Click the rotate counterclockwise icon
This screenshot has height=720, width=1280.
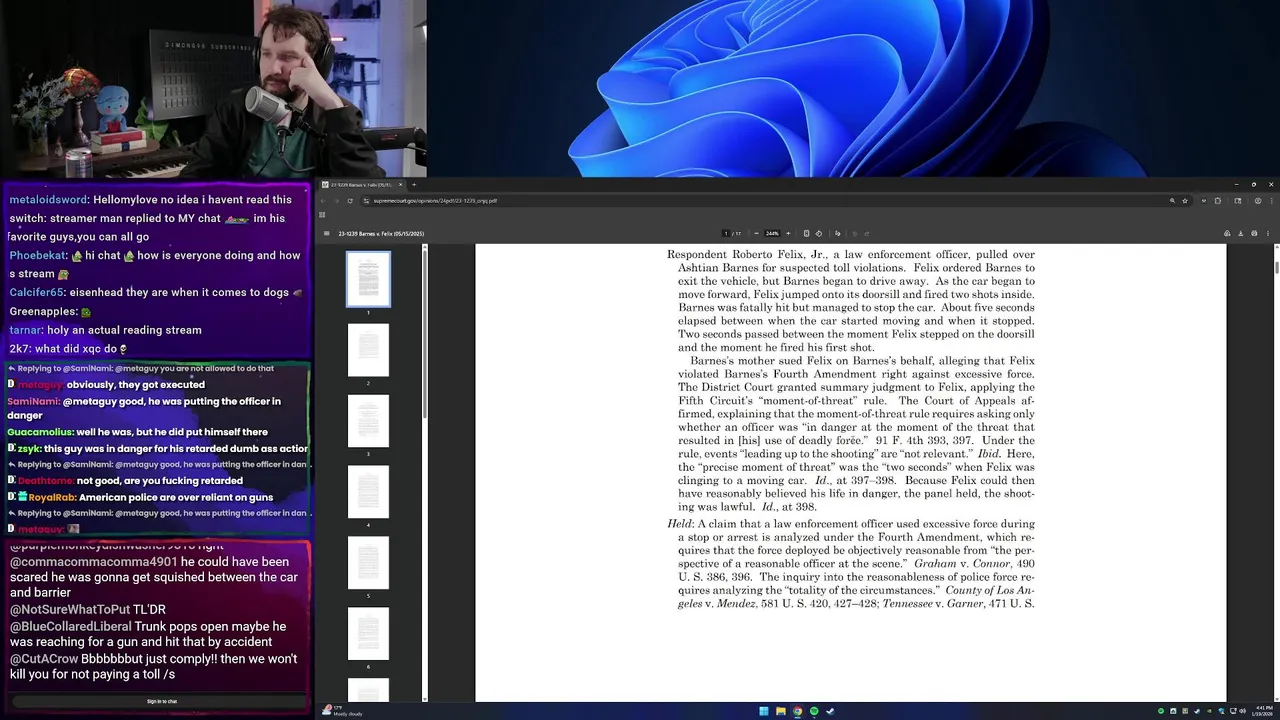(818, 233)
